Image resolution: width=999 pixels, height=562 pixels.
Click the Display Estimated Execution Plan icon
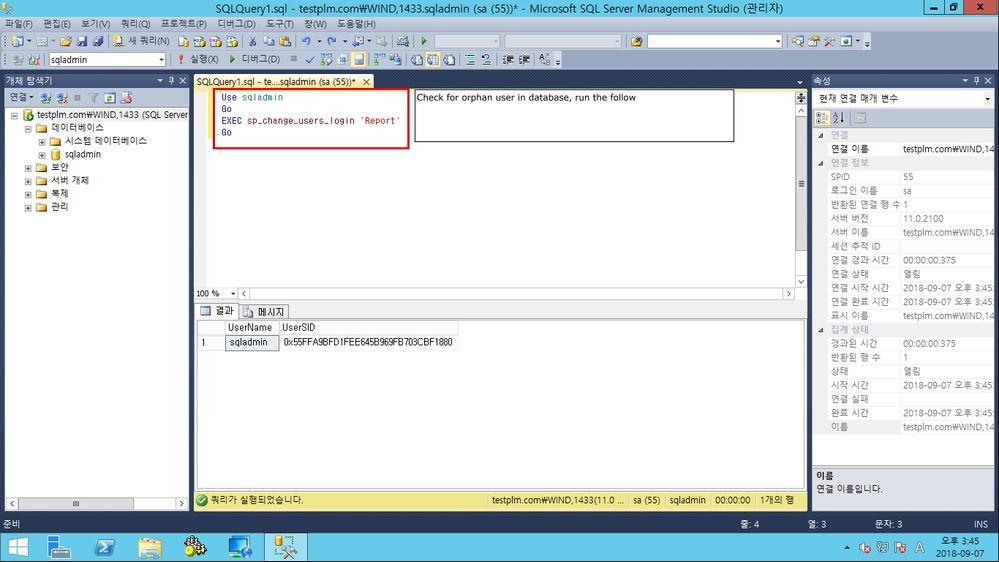pos(326,59)
